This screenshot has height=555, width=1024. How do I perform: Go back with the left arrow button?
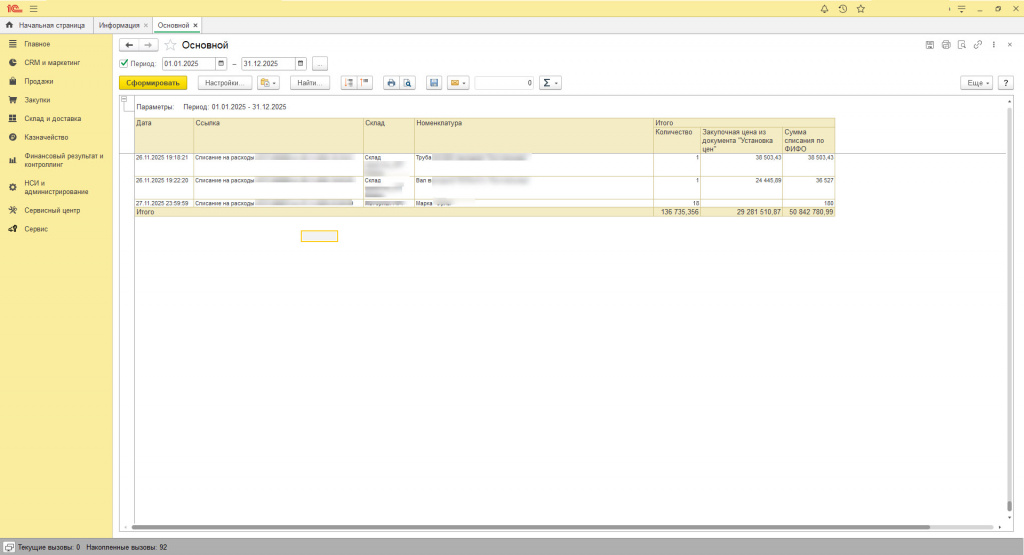[129, 45]
